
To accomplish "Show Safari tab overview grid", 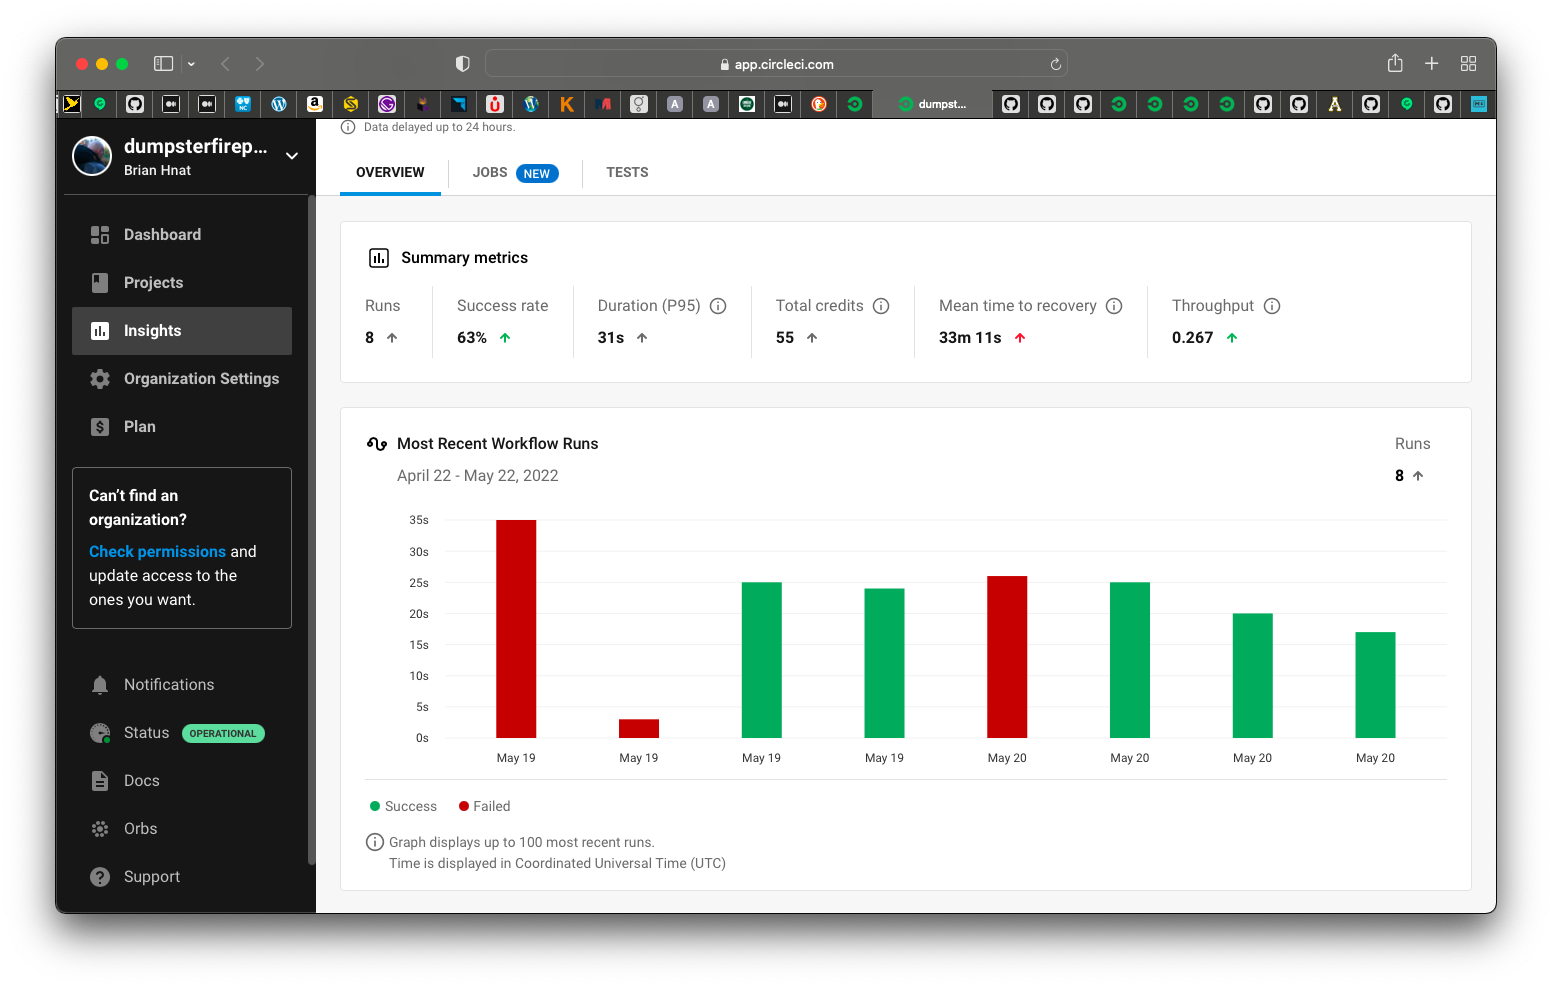I will (1468, 64).
